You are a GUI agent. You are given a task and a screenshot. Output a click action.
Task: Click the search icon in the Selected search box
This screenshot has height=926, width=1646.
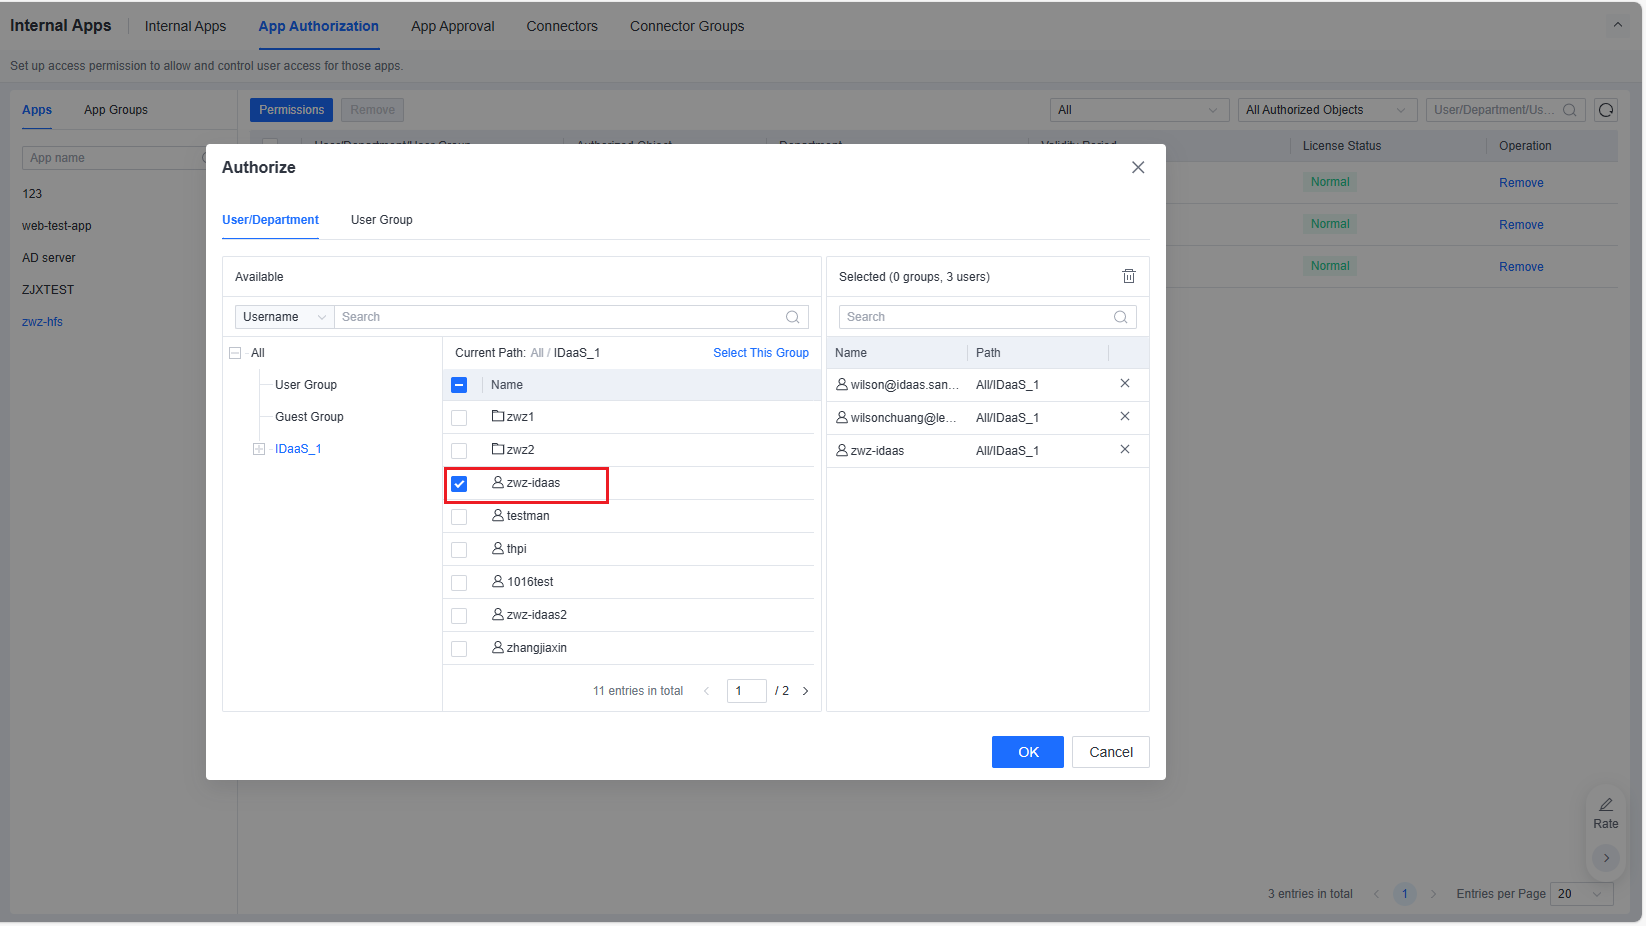click(1121, 317)
